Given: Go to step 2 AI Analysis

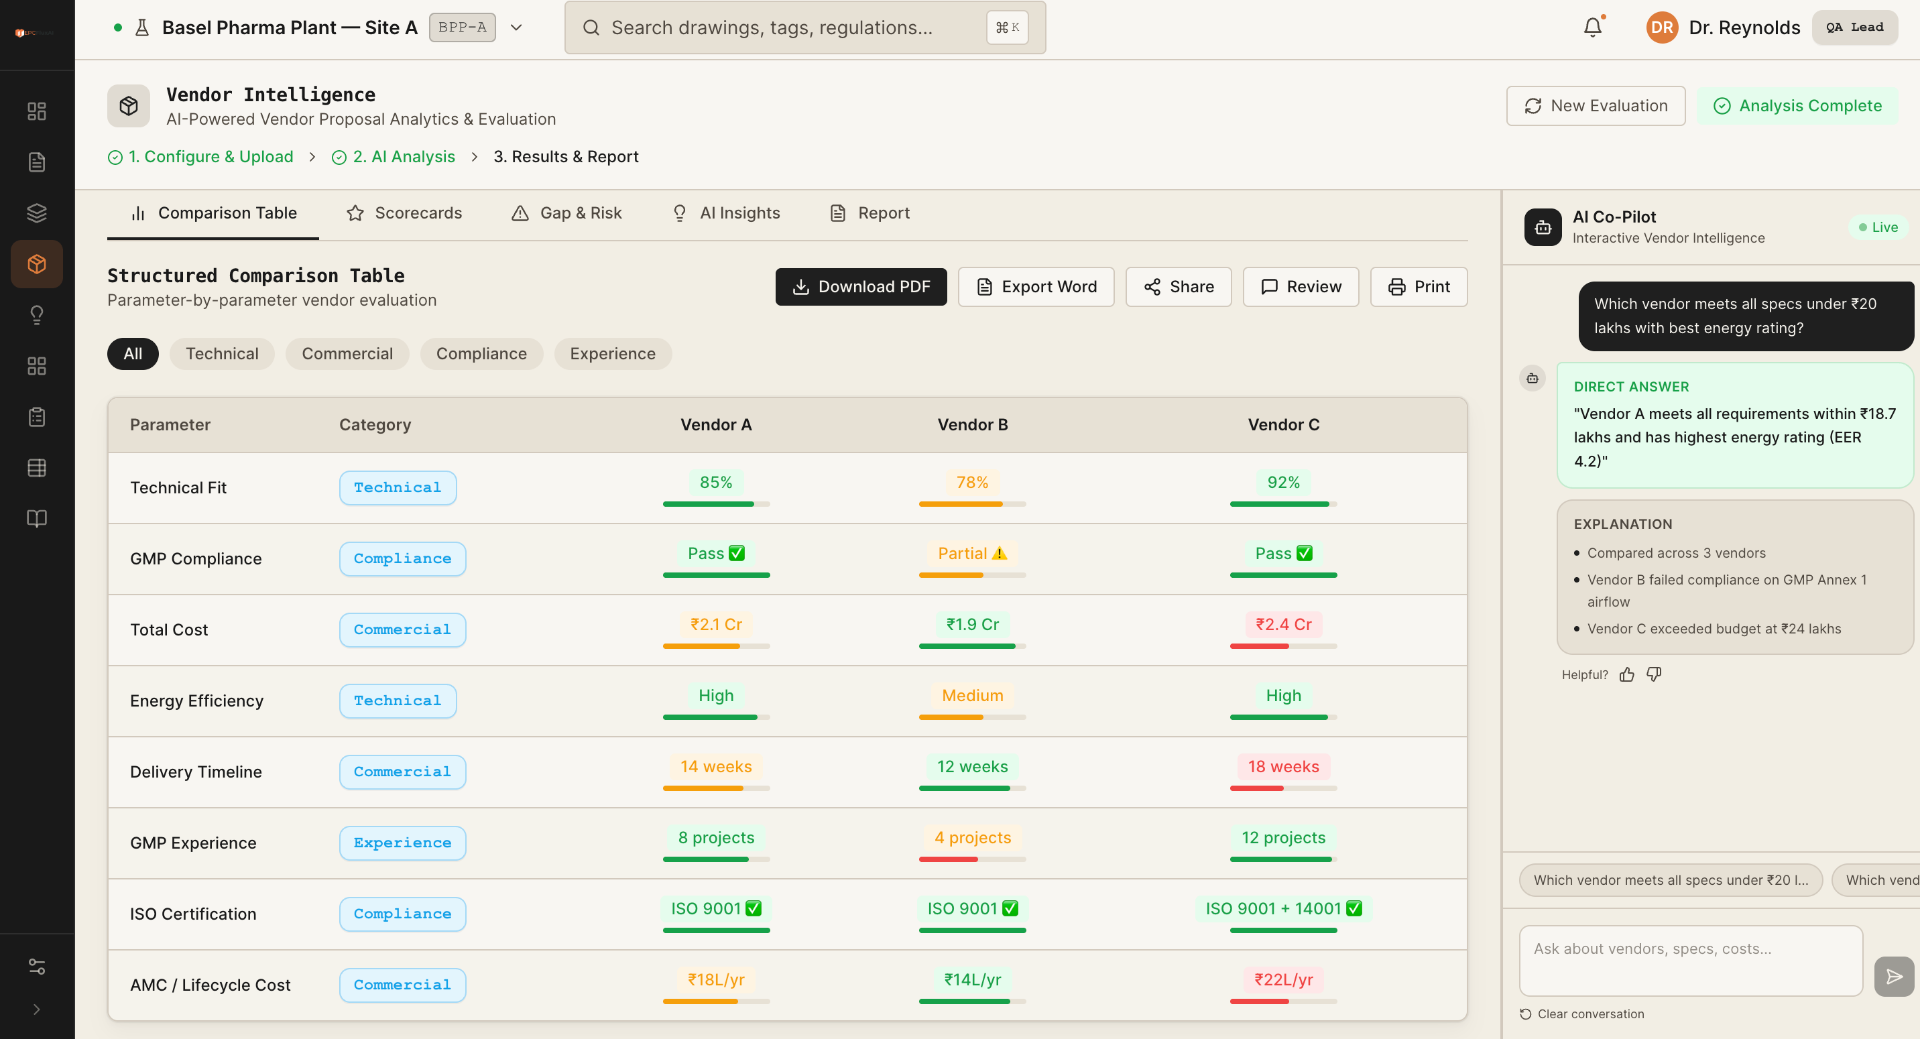Looking at the screenshot, I should tap(393, 157).
